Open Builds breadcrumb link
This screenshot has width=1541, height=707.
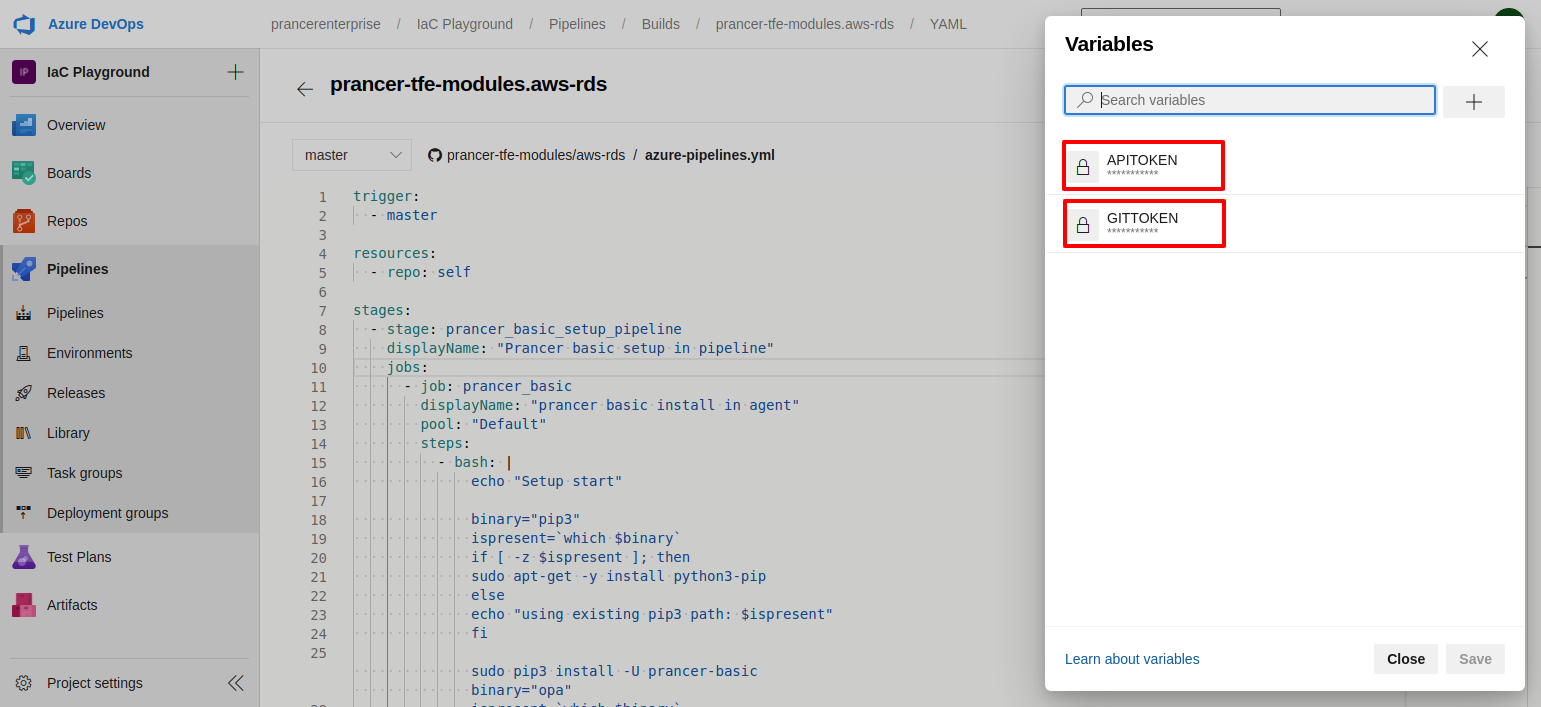pyautogui.click(x=661, y=24)
